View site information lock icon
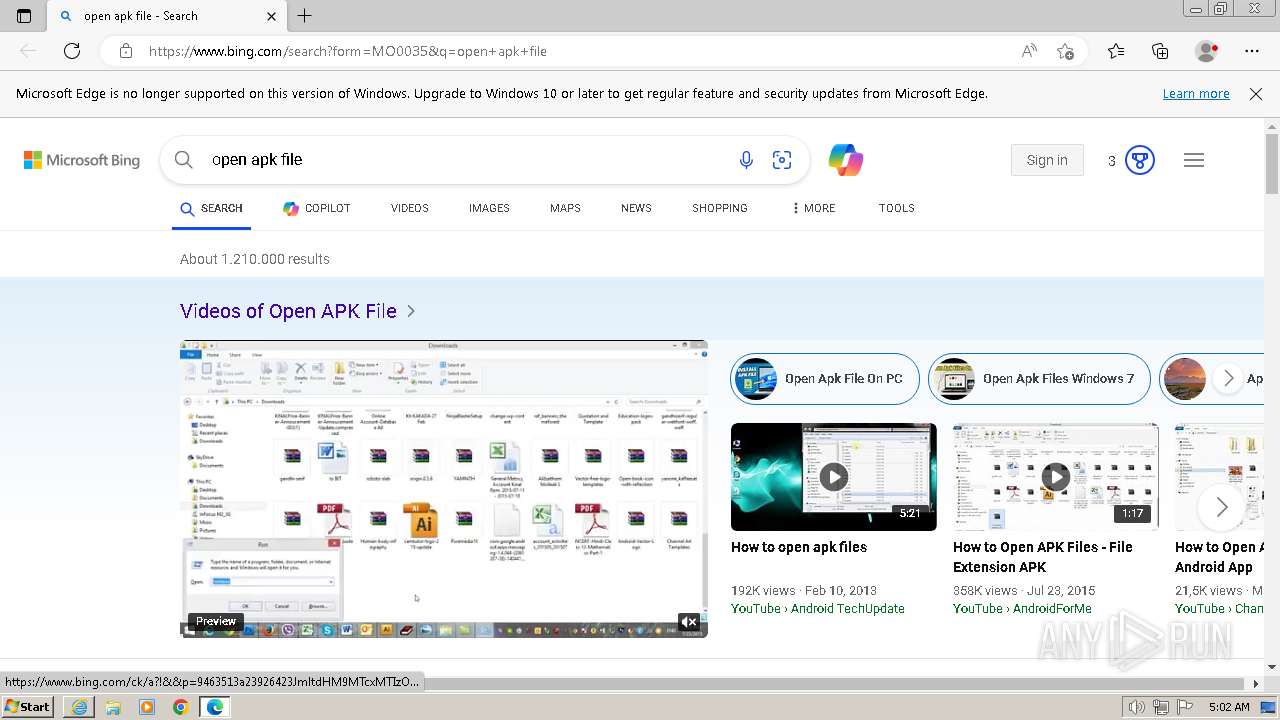This screenshot has width=1280, height=720. [x=125, y=51]
